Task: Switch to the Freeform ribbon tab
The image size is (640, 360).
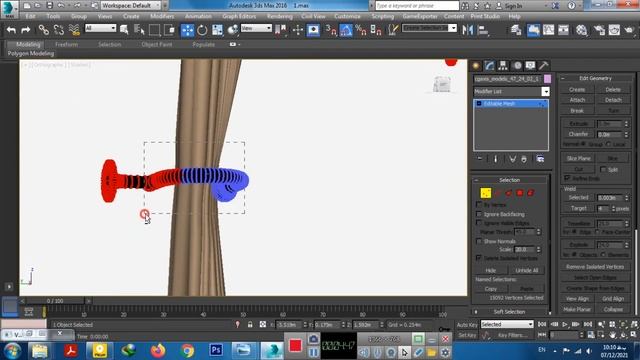Action: coord(67,44)
